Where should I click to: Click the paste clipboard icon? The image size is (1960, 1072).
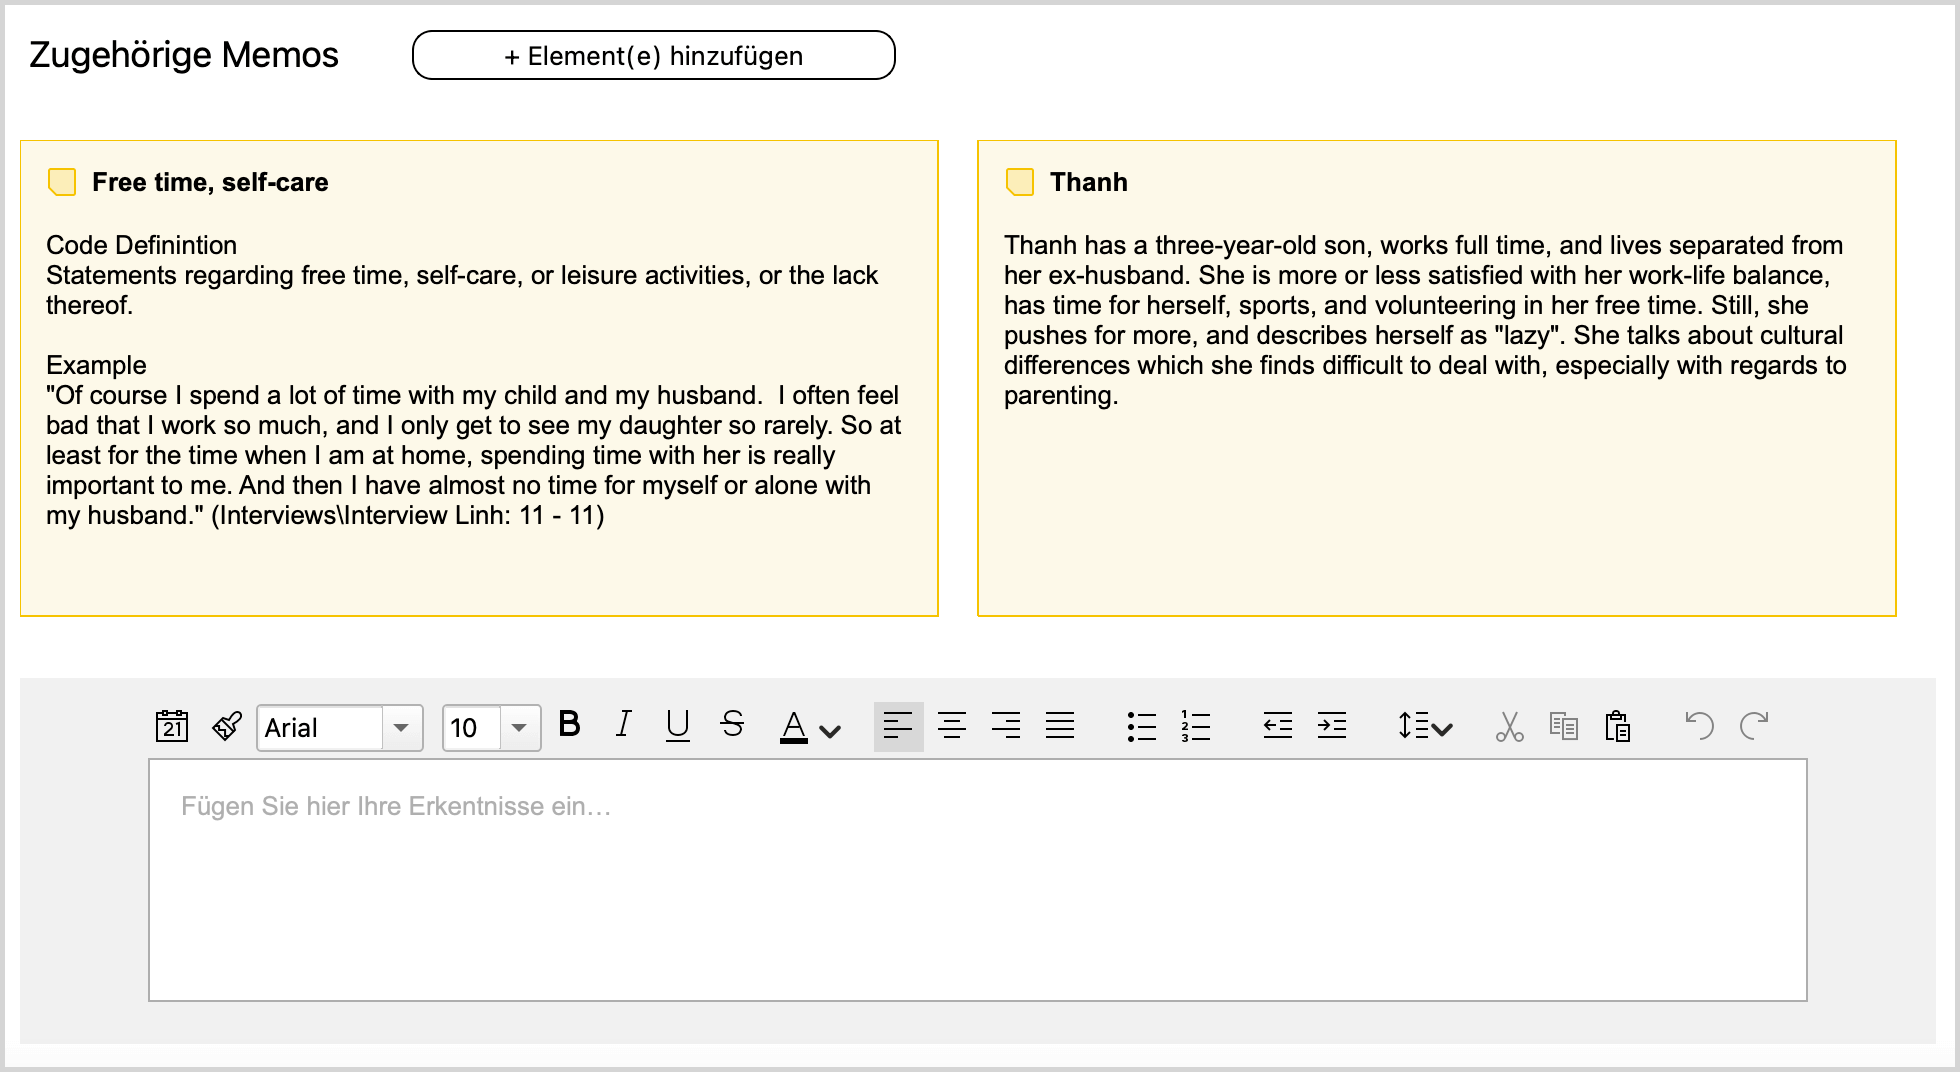click(1618, 726)
